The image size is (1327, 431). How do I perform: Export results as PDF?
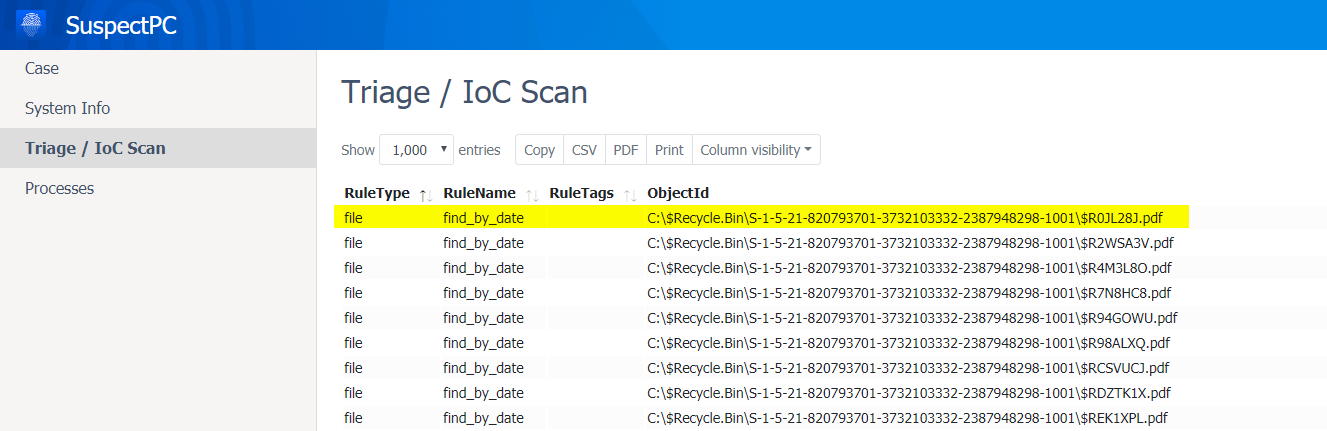626,150
